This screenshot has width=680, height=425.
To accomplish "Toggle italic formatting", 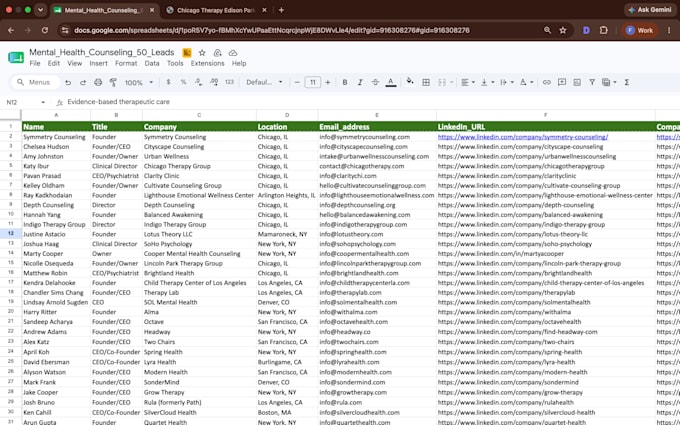I will pyautogui.click(x=360, y=82).
